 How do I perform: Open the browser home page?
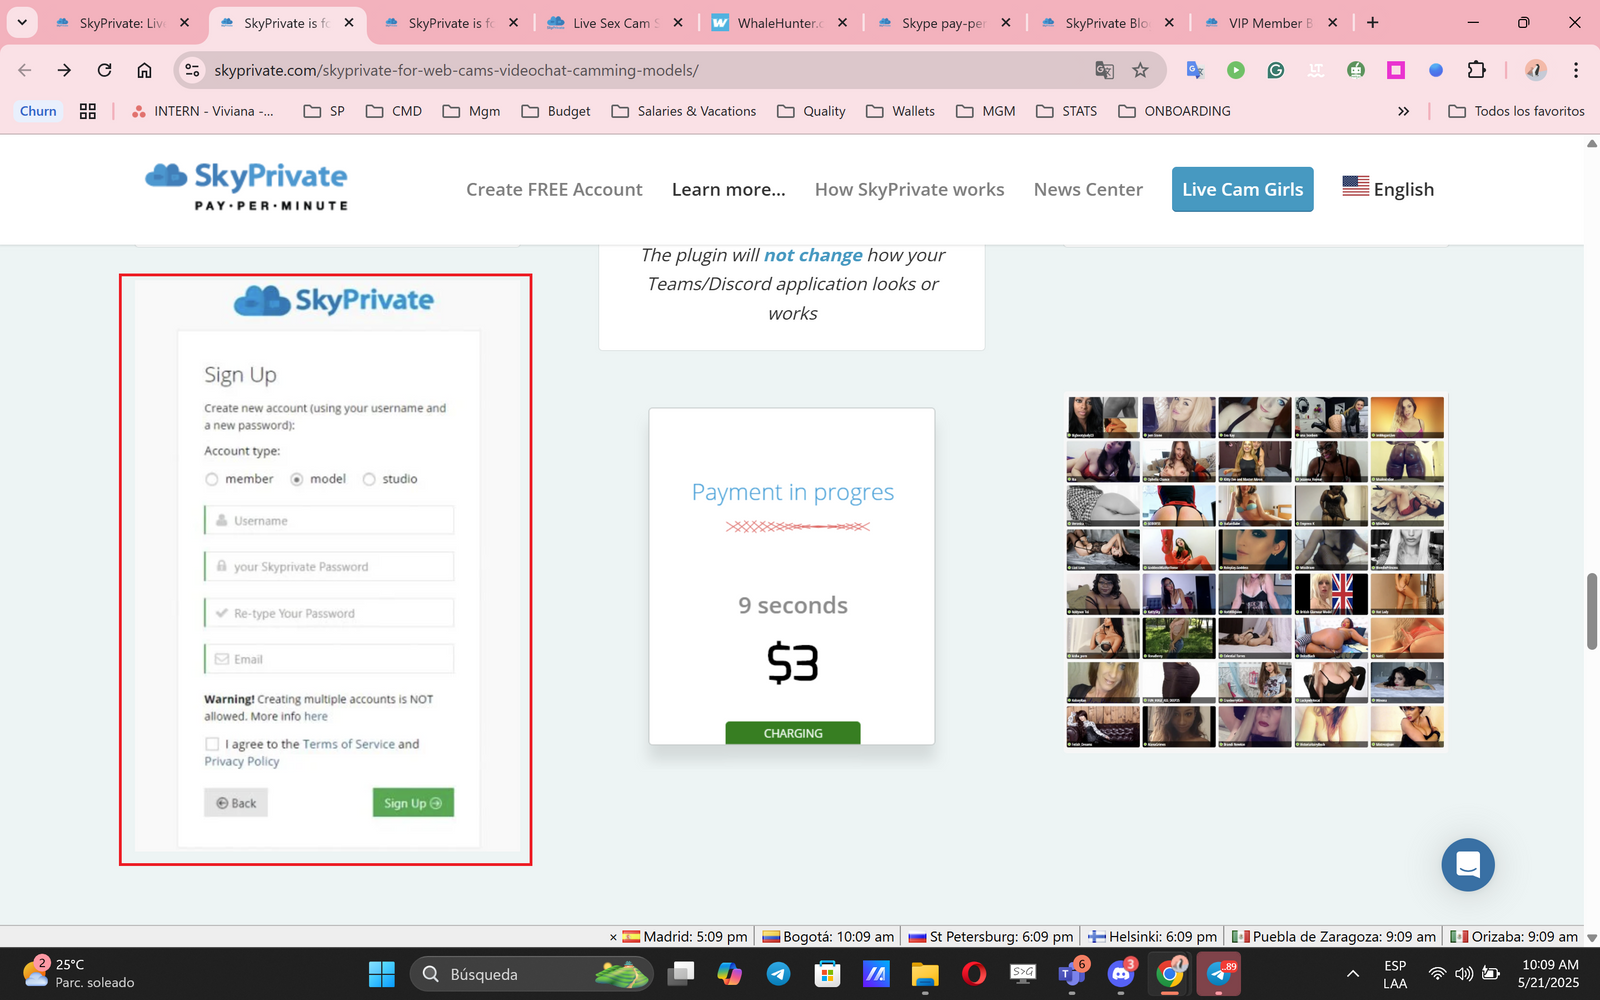click(144, 70)
